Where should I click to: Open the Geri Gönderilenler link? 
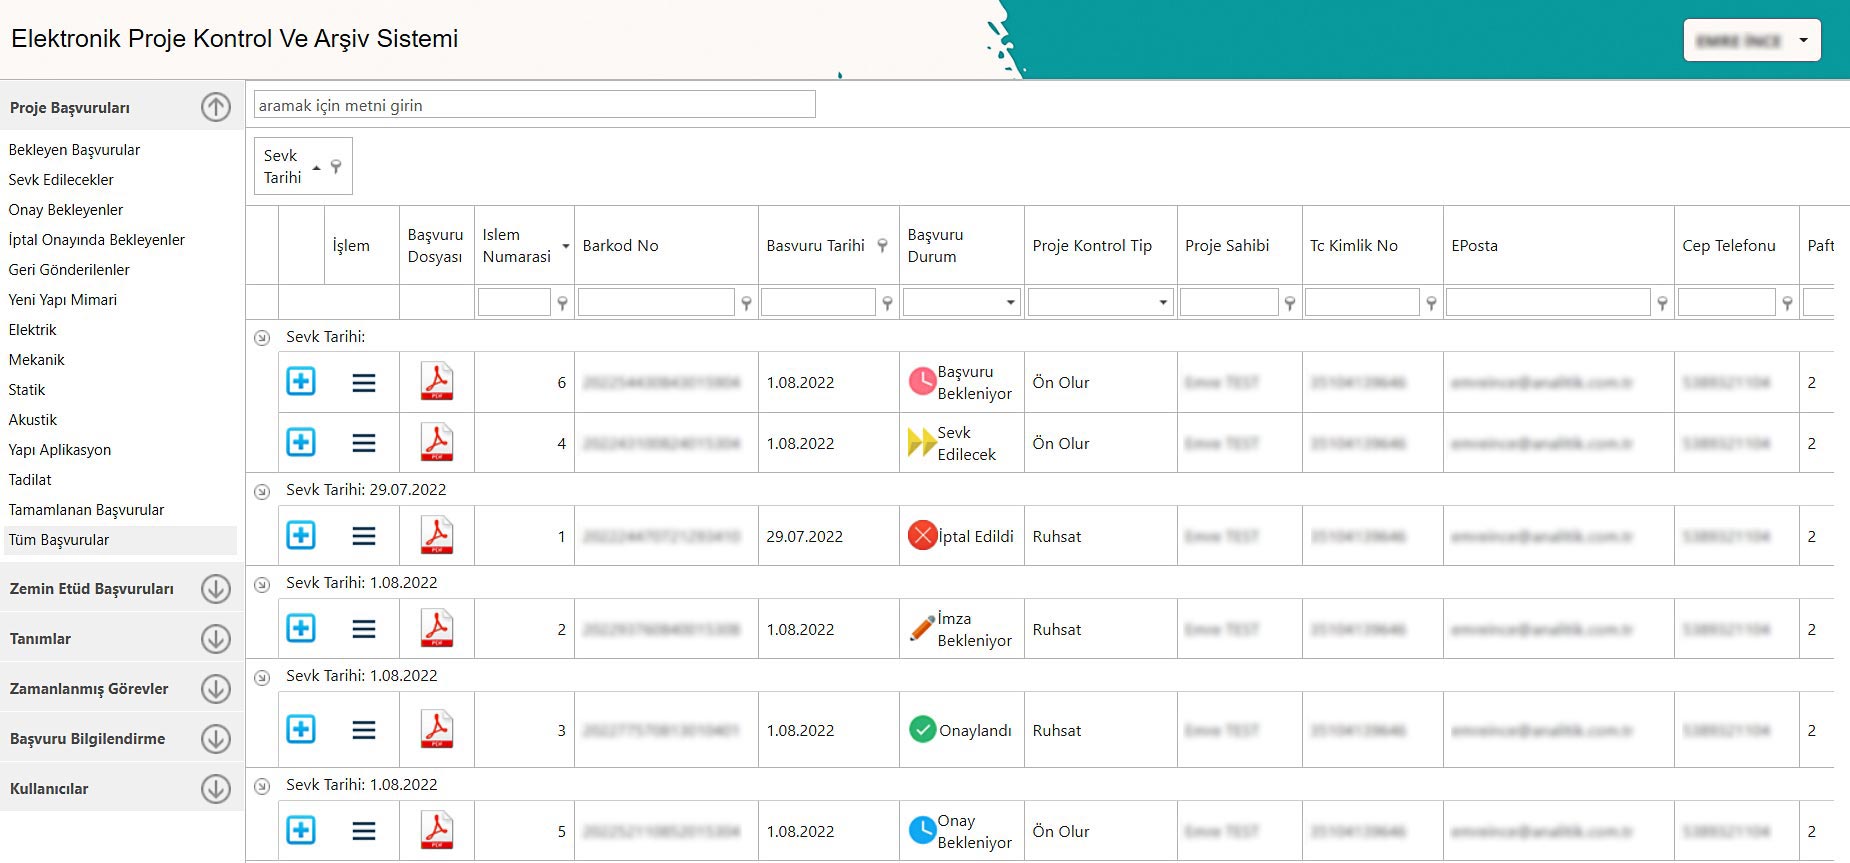[x=69, y=270]
